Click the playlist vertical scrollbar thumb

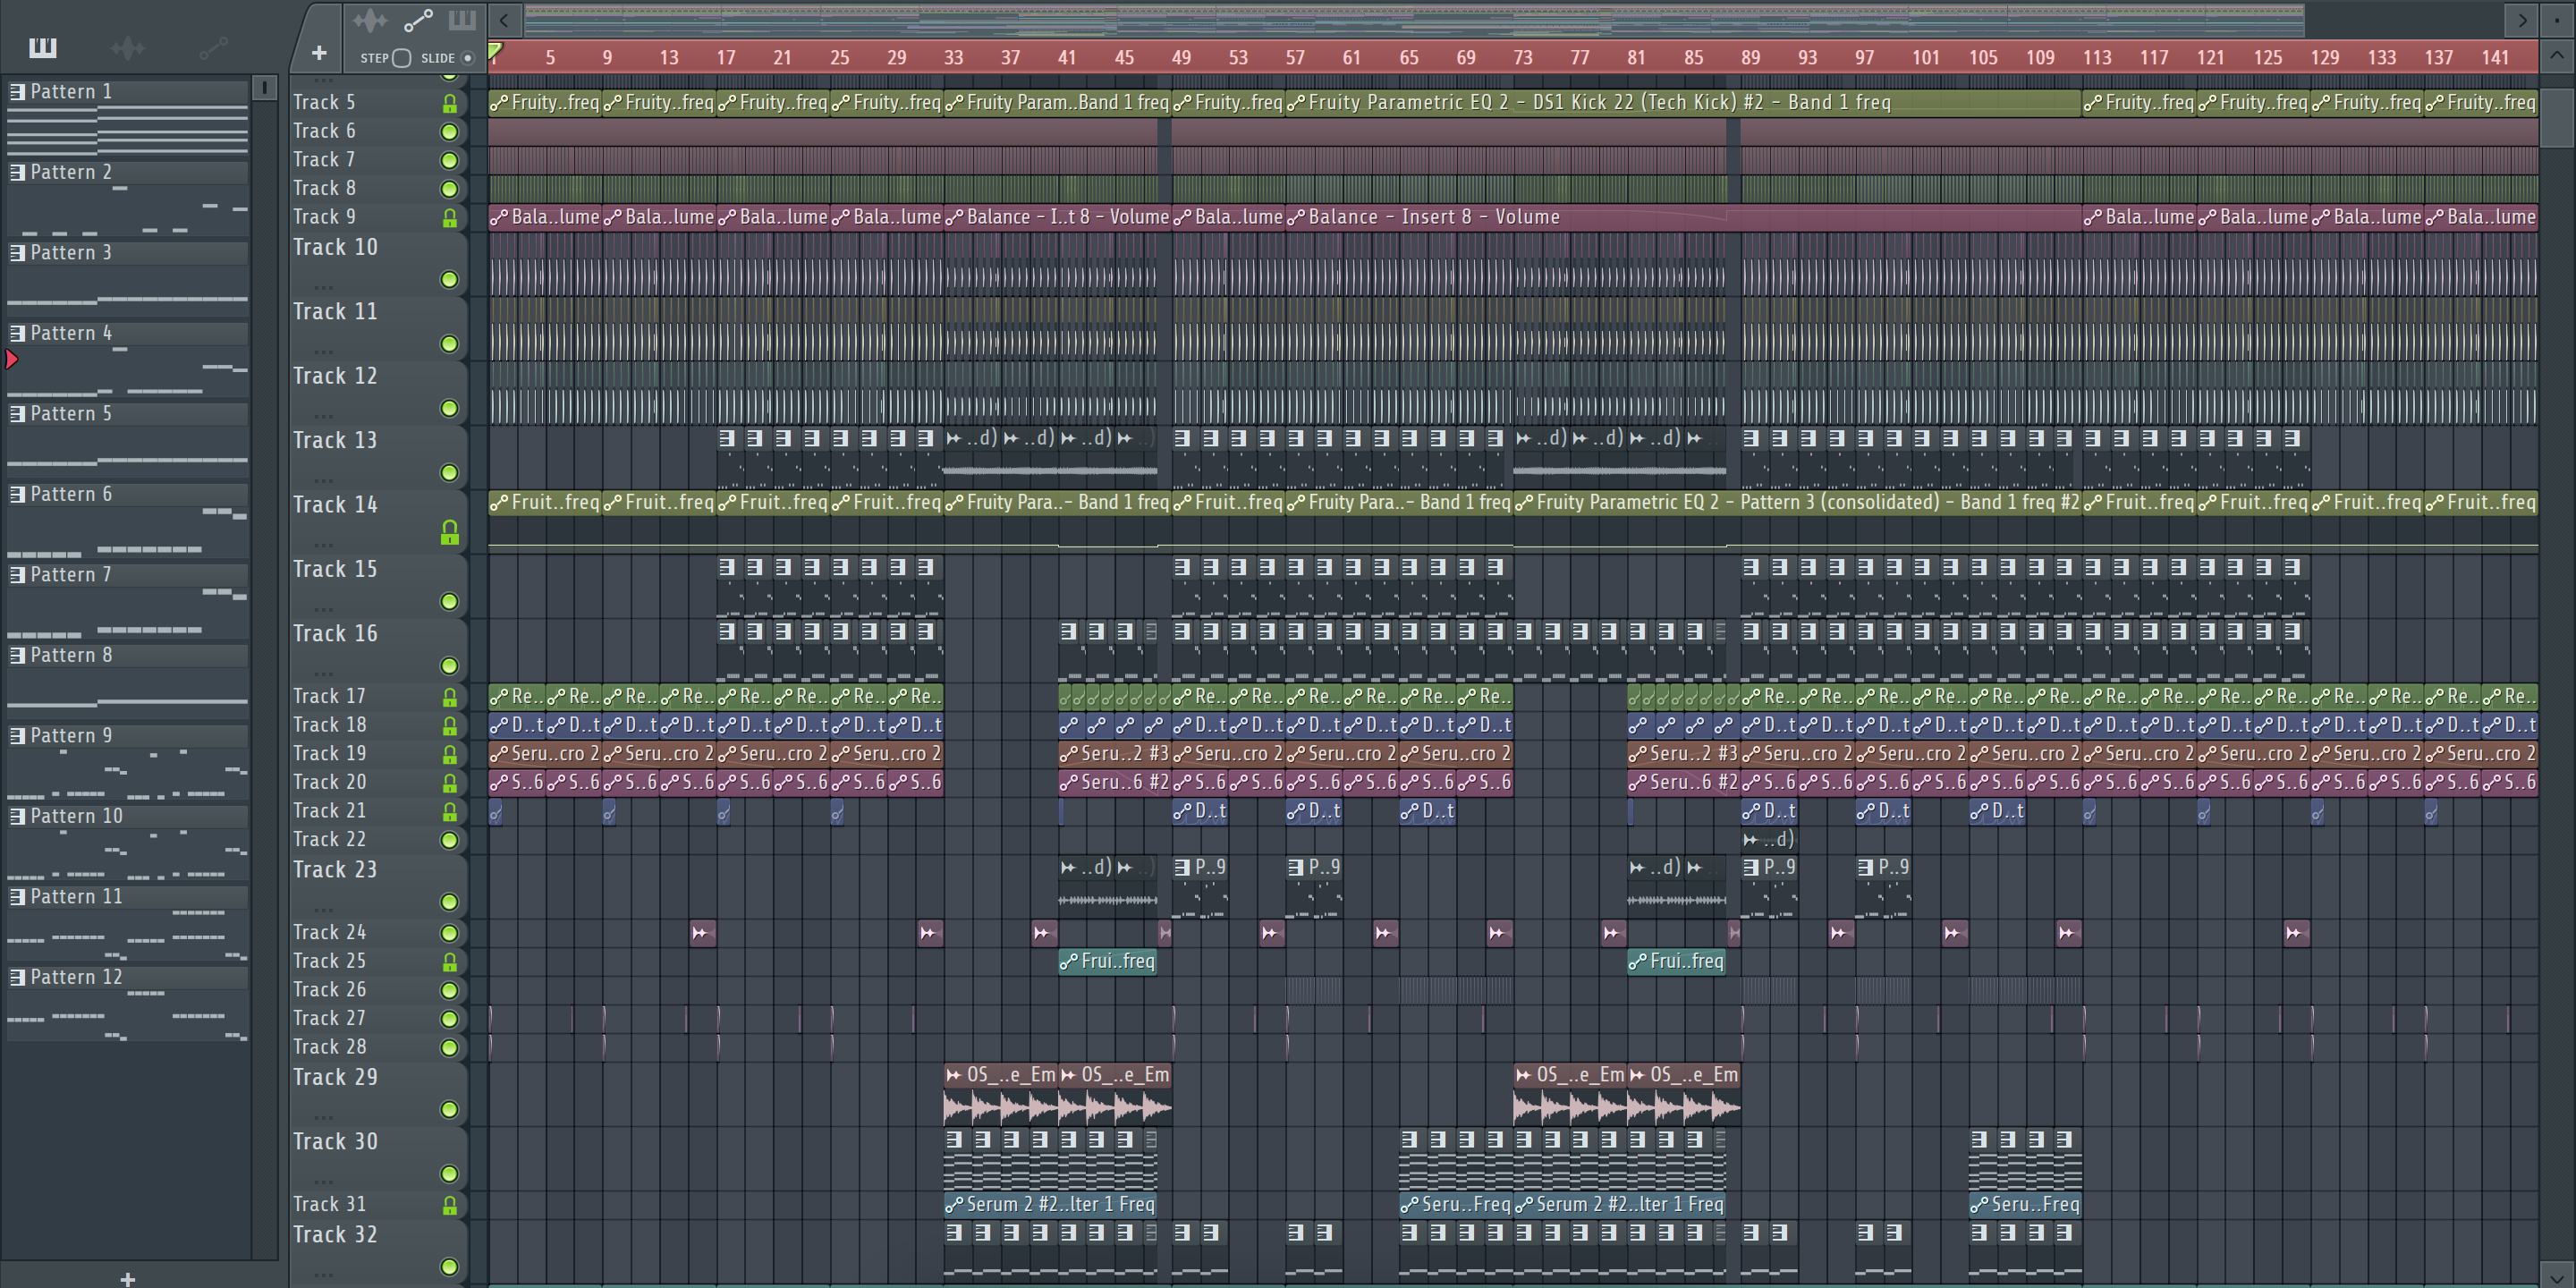pyautogui.click(x=2557, y=119)
